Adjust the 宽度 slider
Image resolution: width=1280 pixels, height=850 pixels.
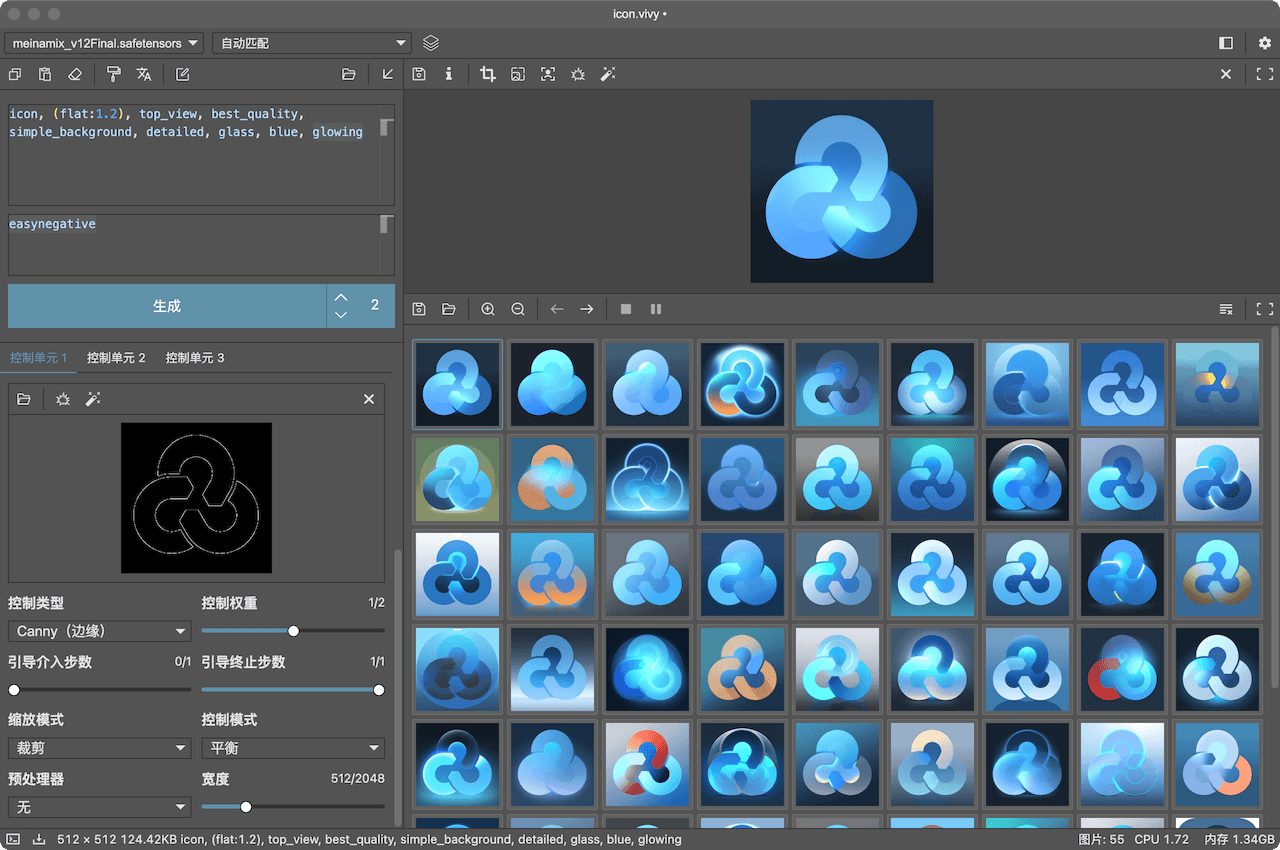tap(293, 806)
